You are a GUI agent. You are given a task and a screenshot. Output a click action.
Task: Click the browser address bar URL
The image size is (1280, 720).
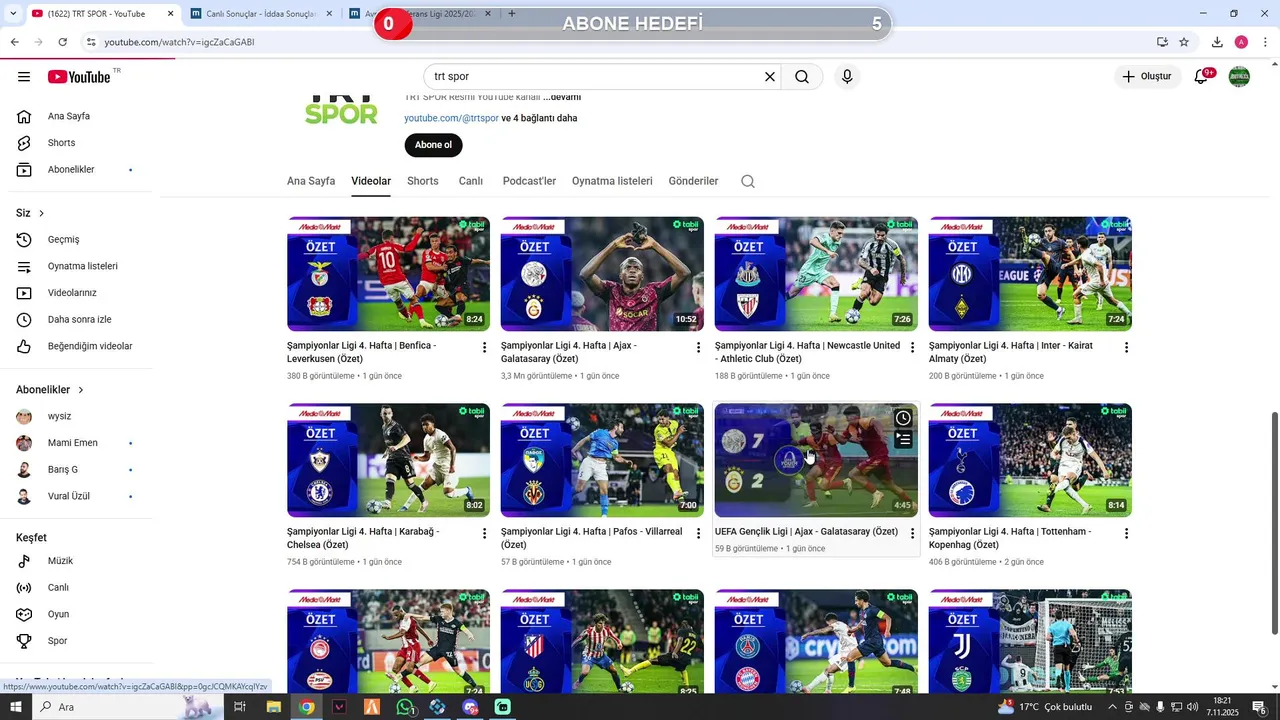(x=179, y=42)
